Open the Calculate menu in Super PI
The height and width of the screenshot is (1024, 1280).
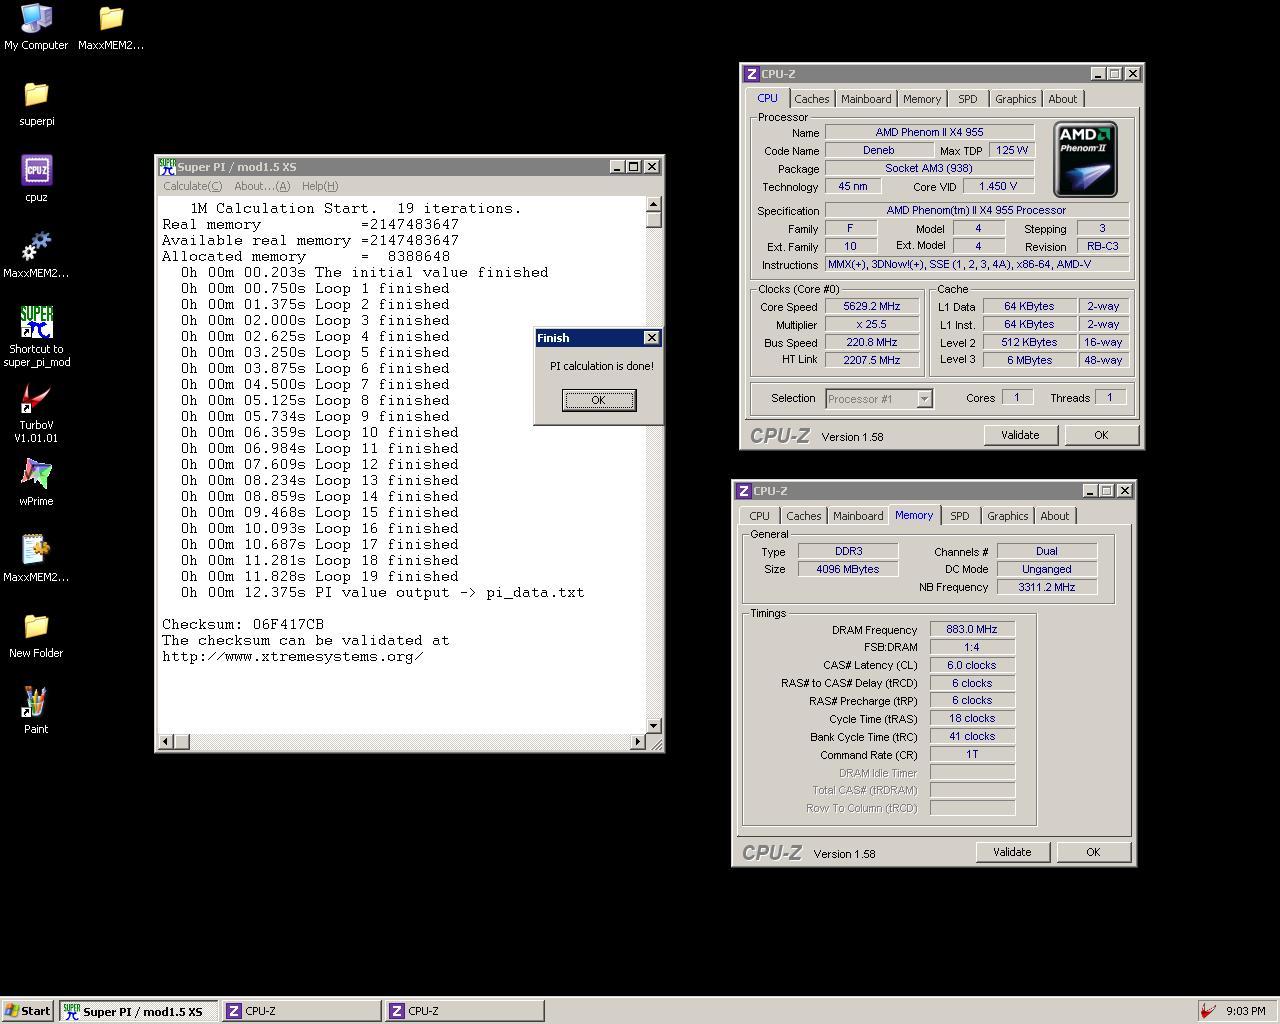tap(192, 186)
